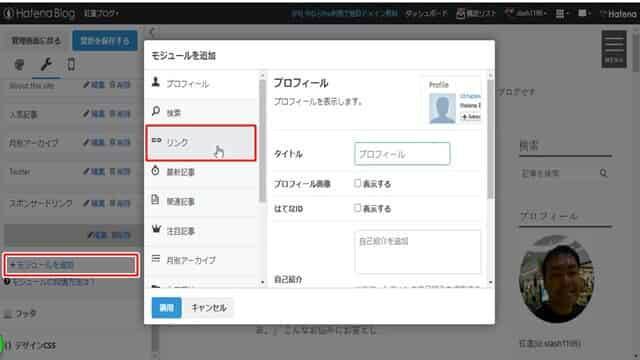The width and height of the screenshot is (640, 360).
Task: Open the design theme palette tab icon
Action: click(x=19, y=64)
